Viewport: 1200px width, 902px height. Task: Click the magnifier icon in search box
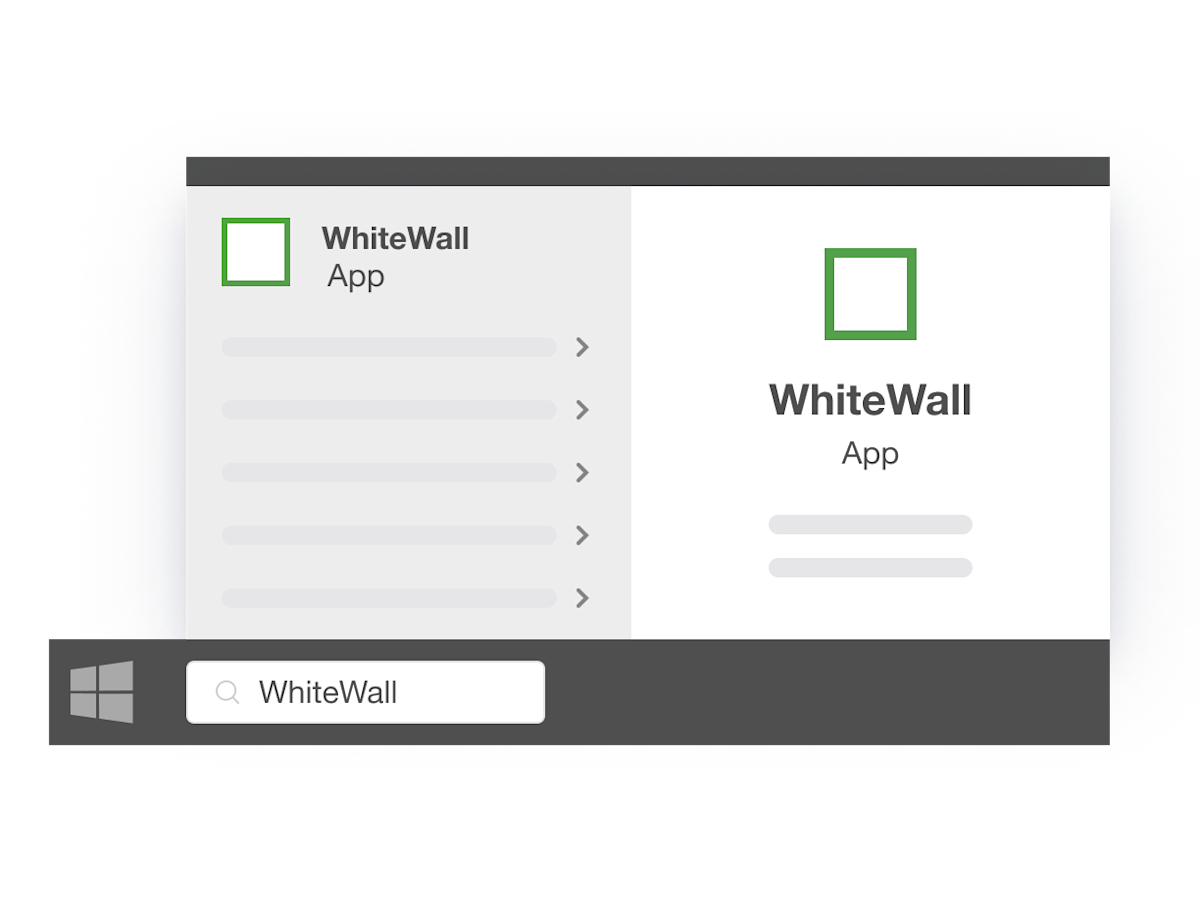pyautogui.click(x=228, y=692)
